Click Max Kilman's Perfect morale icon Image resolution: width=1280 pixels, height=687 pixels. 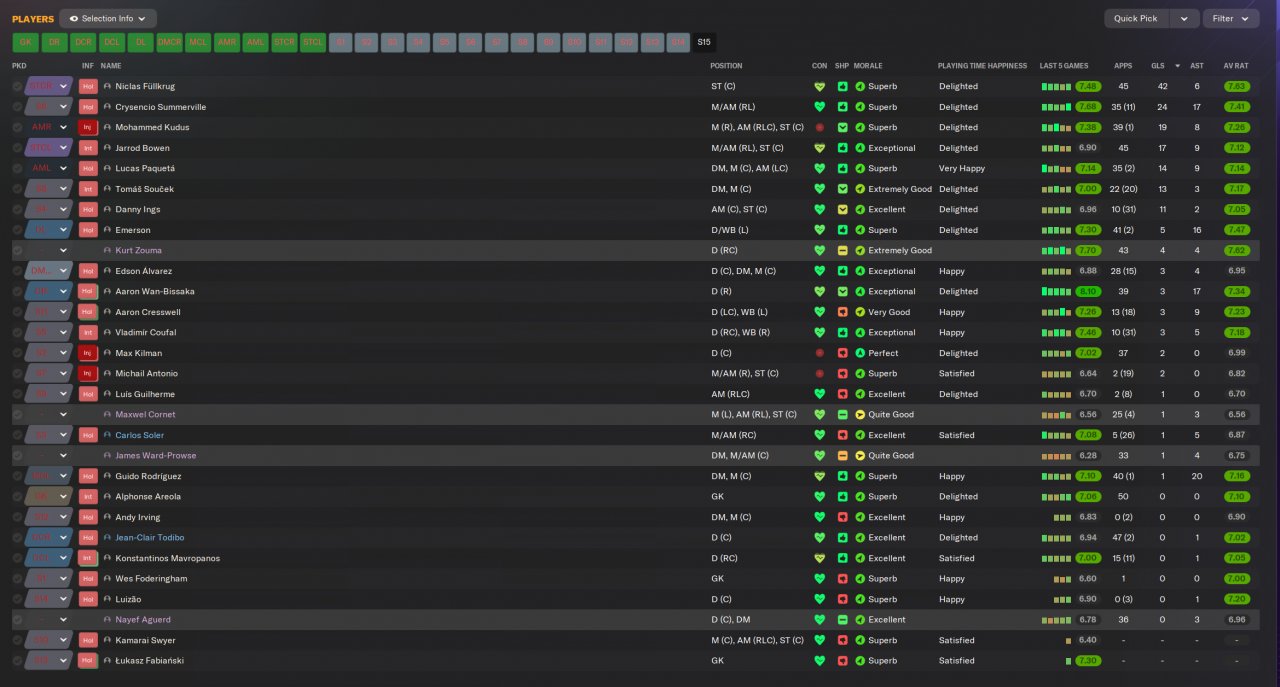pos(860,353)
